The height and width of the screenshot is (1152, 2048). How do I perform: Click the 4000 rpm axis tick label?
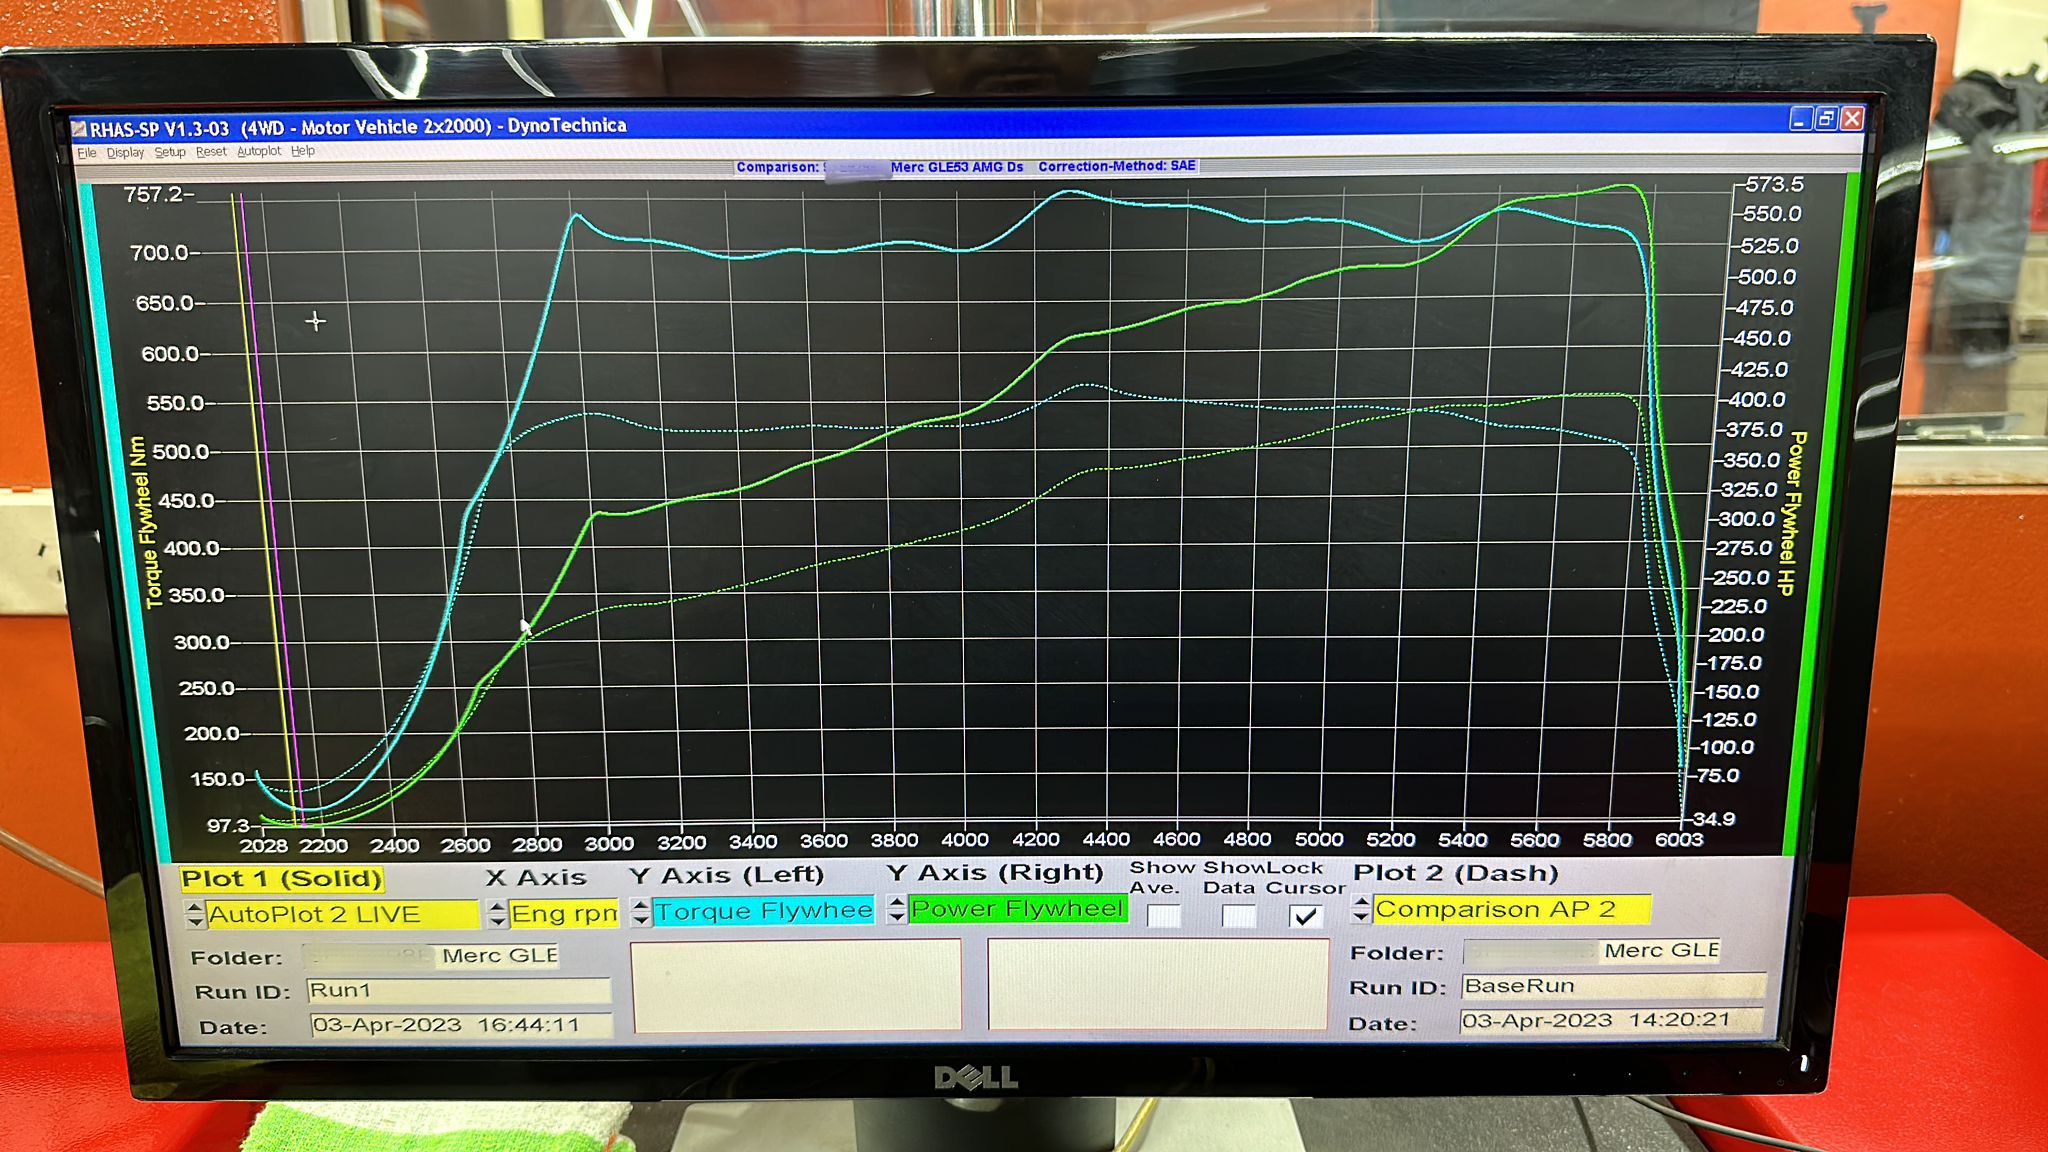point(964,840)
